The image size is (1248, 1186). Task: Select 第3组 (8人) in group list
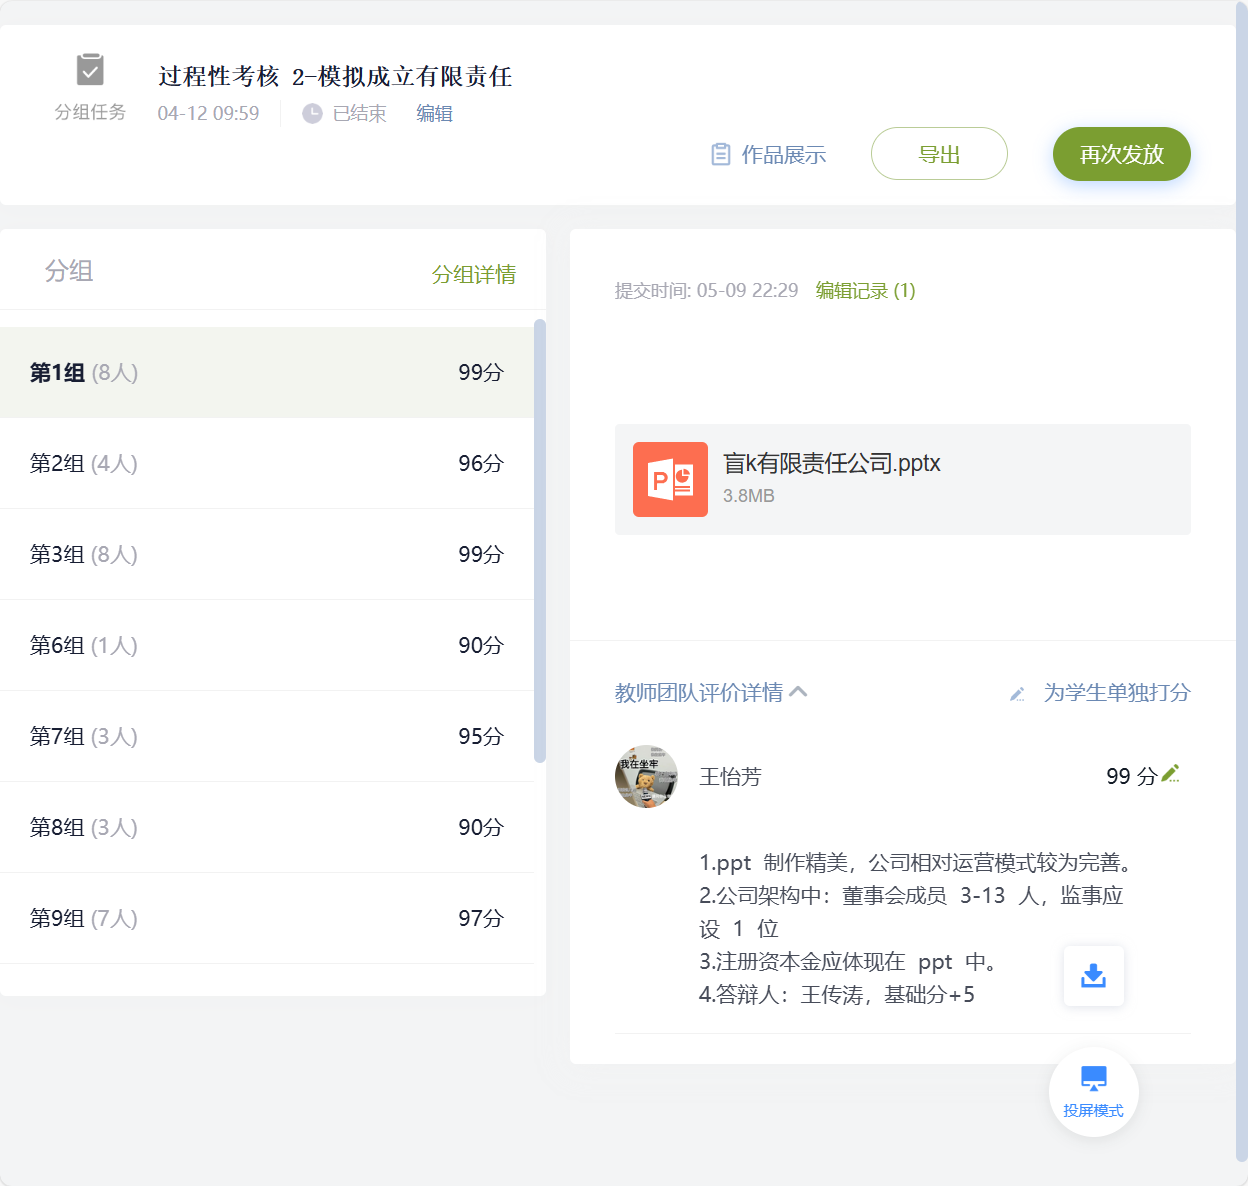coord(266,554)
